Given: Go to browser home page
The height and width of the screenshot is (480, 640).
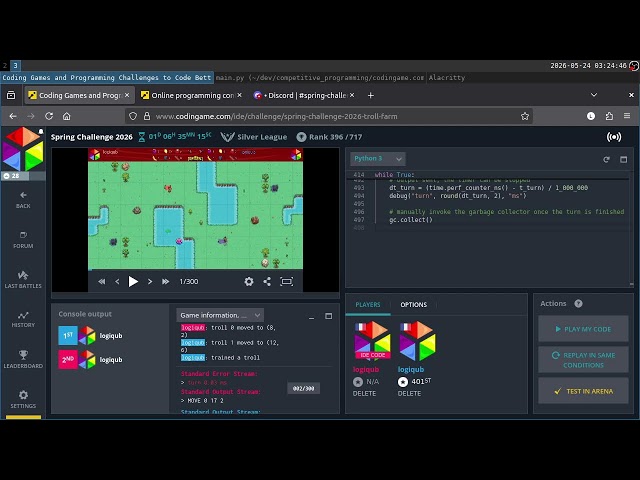Looking at the screenshot, I should click(x=67, y=116).
